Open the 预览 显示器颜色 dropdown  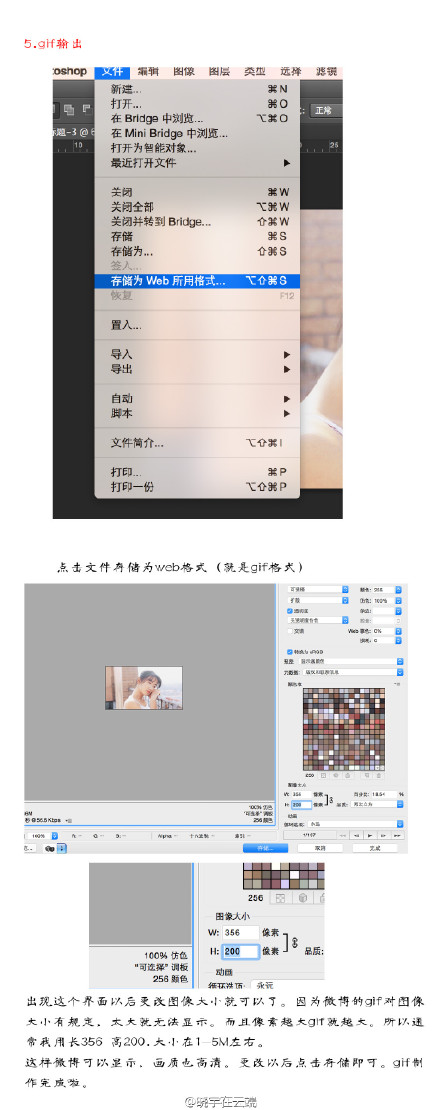[x=351, y=661]
